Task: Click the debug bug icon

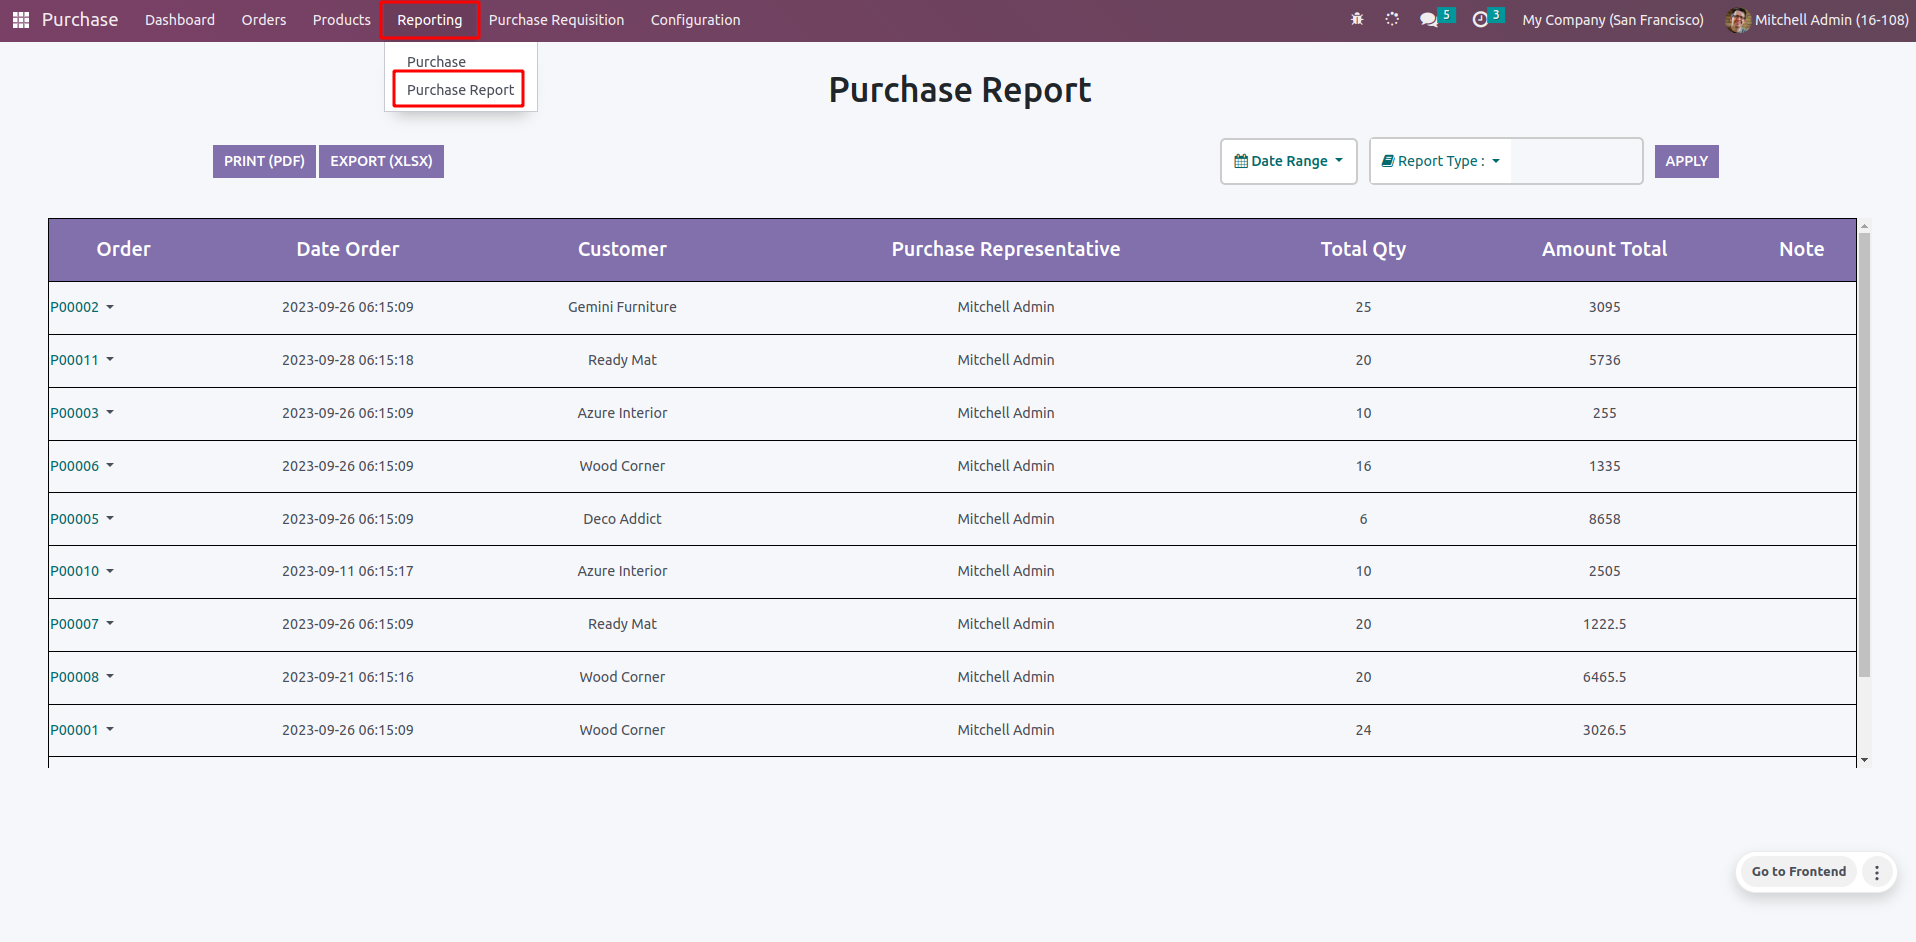Action: (1357, 19)
